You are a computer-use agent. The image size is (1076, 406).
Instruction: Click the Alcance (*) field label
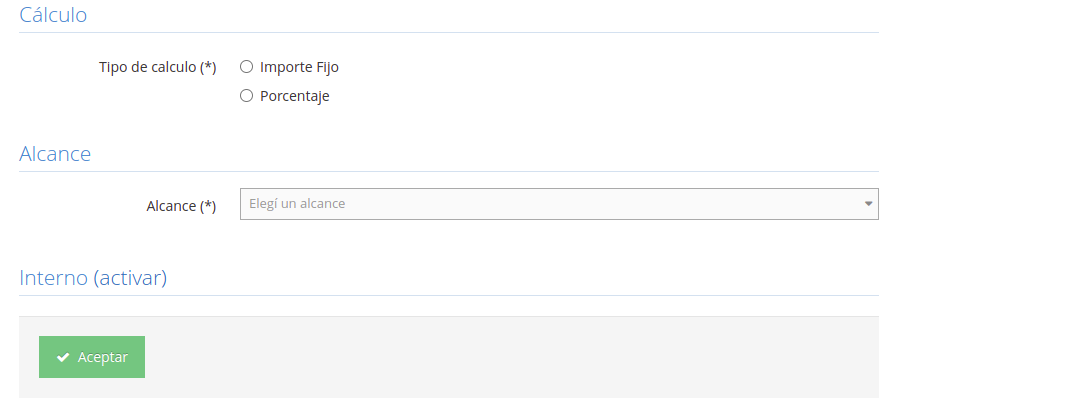pyautogui.click(x=181, y=206)
